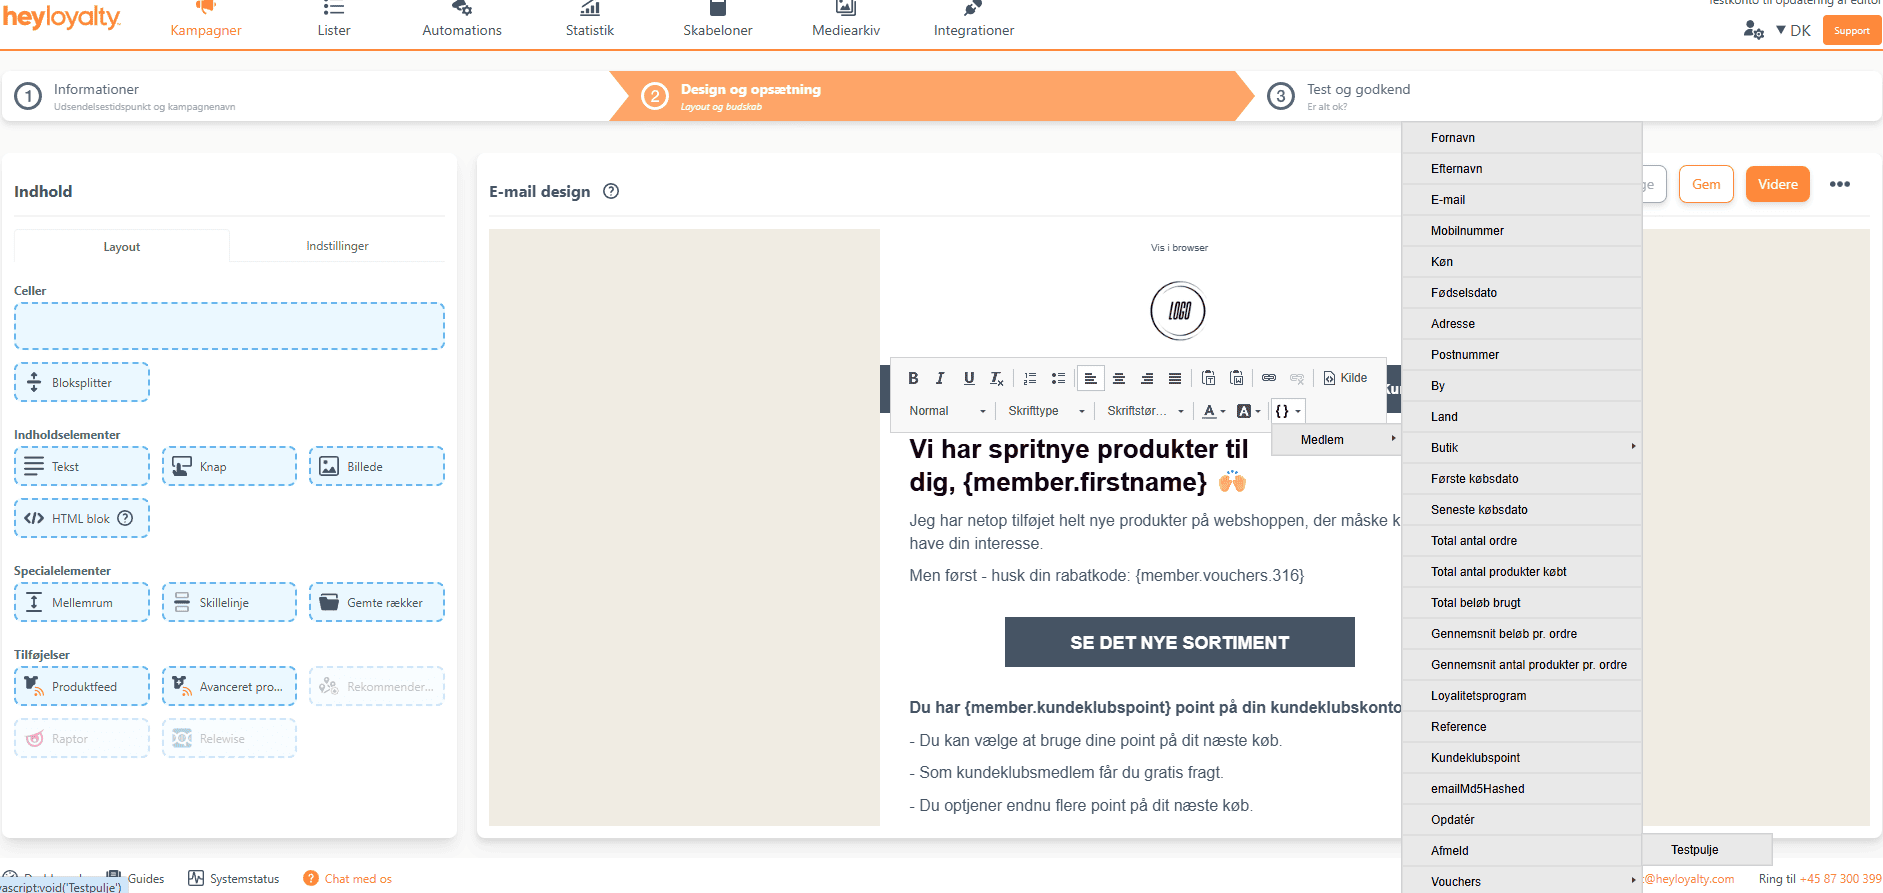Justify the text alignment
The height and width of the screenshot is (893, 1883).
(x=1175, y=378)
